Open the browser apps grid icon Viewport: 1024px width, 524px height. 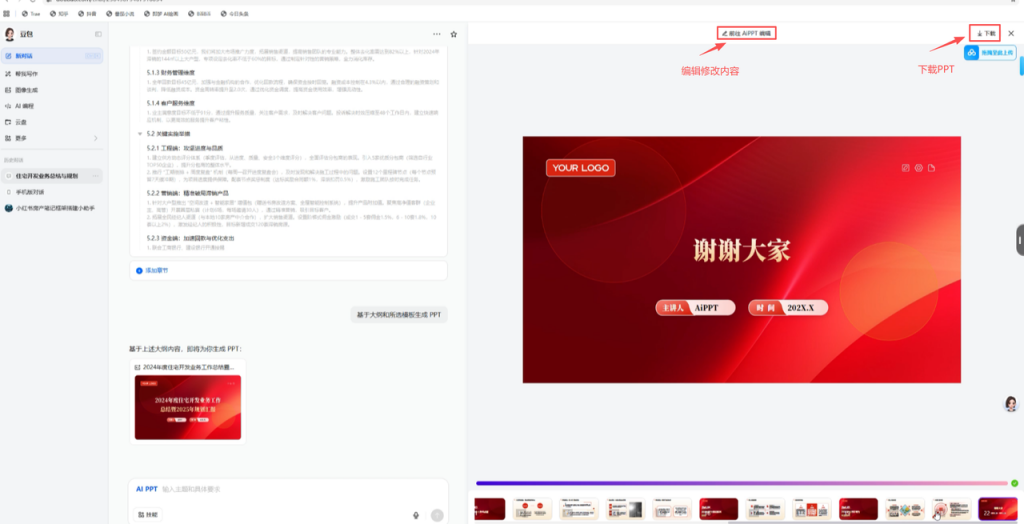[x=7, y=13]
